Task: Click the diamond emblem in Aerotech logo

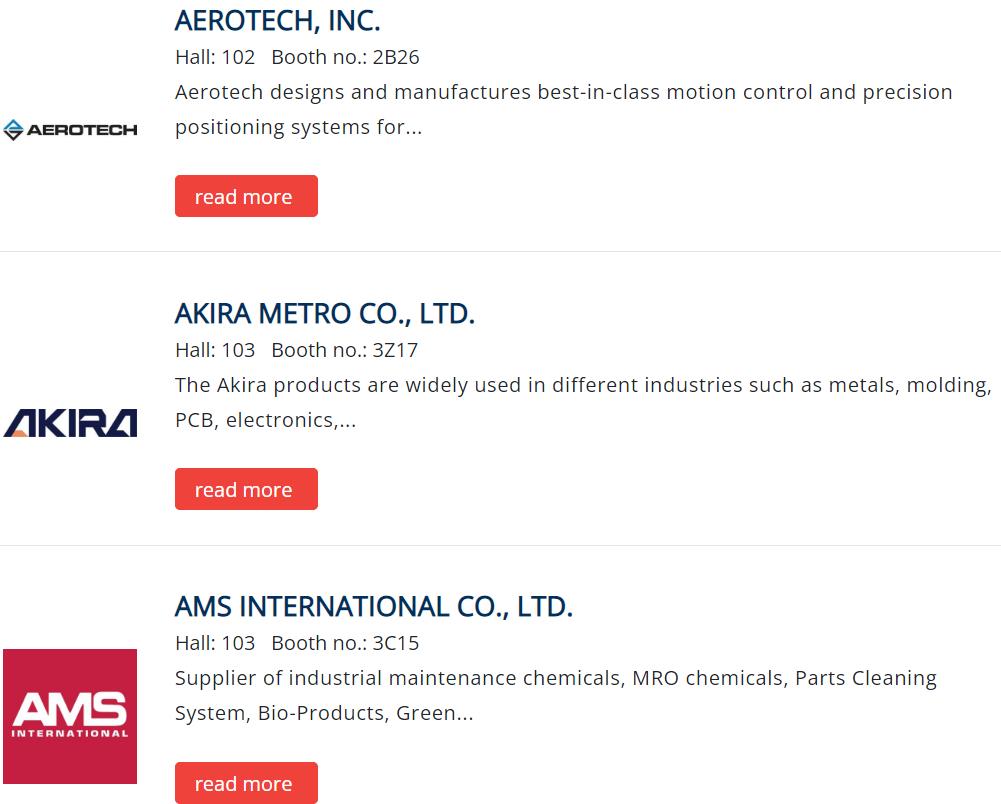Action: tap(13, 130)
